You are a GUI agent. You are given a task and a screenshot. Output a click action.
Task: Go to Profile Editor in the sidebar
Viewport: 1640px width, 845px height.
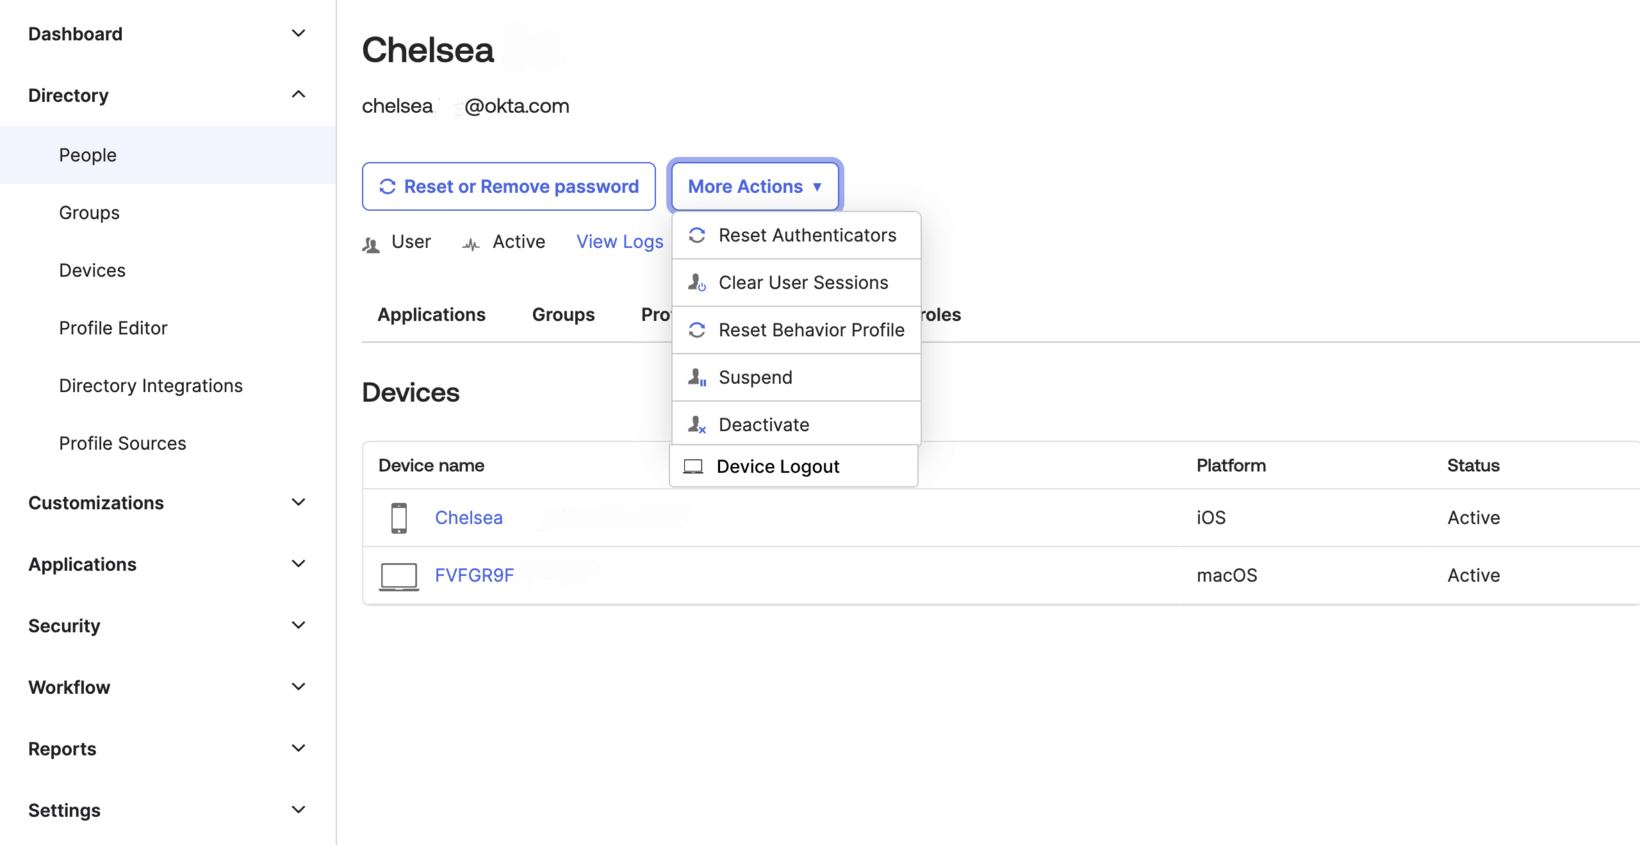(113, 328)
